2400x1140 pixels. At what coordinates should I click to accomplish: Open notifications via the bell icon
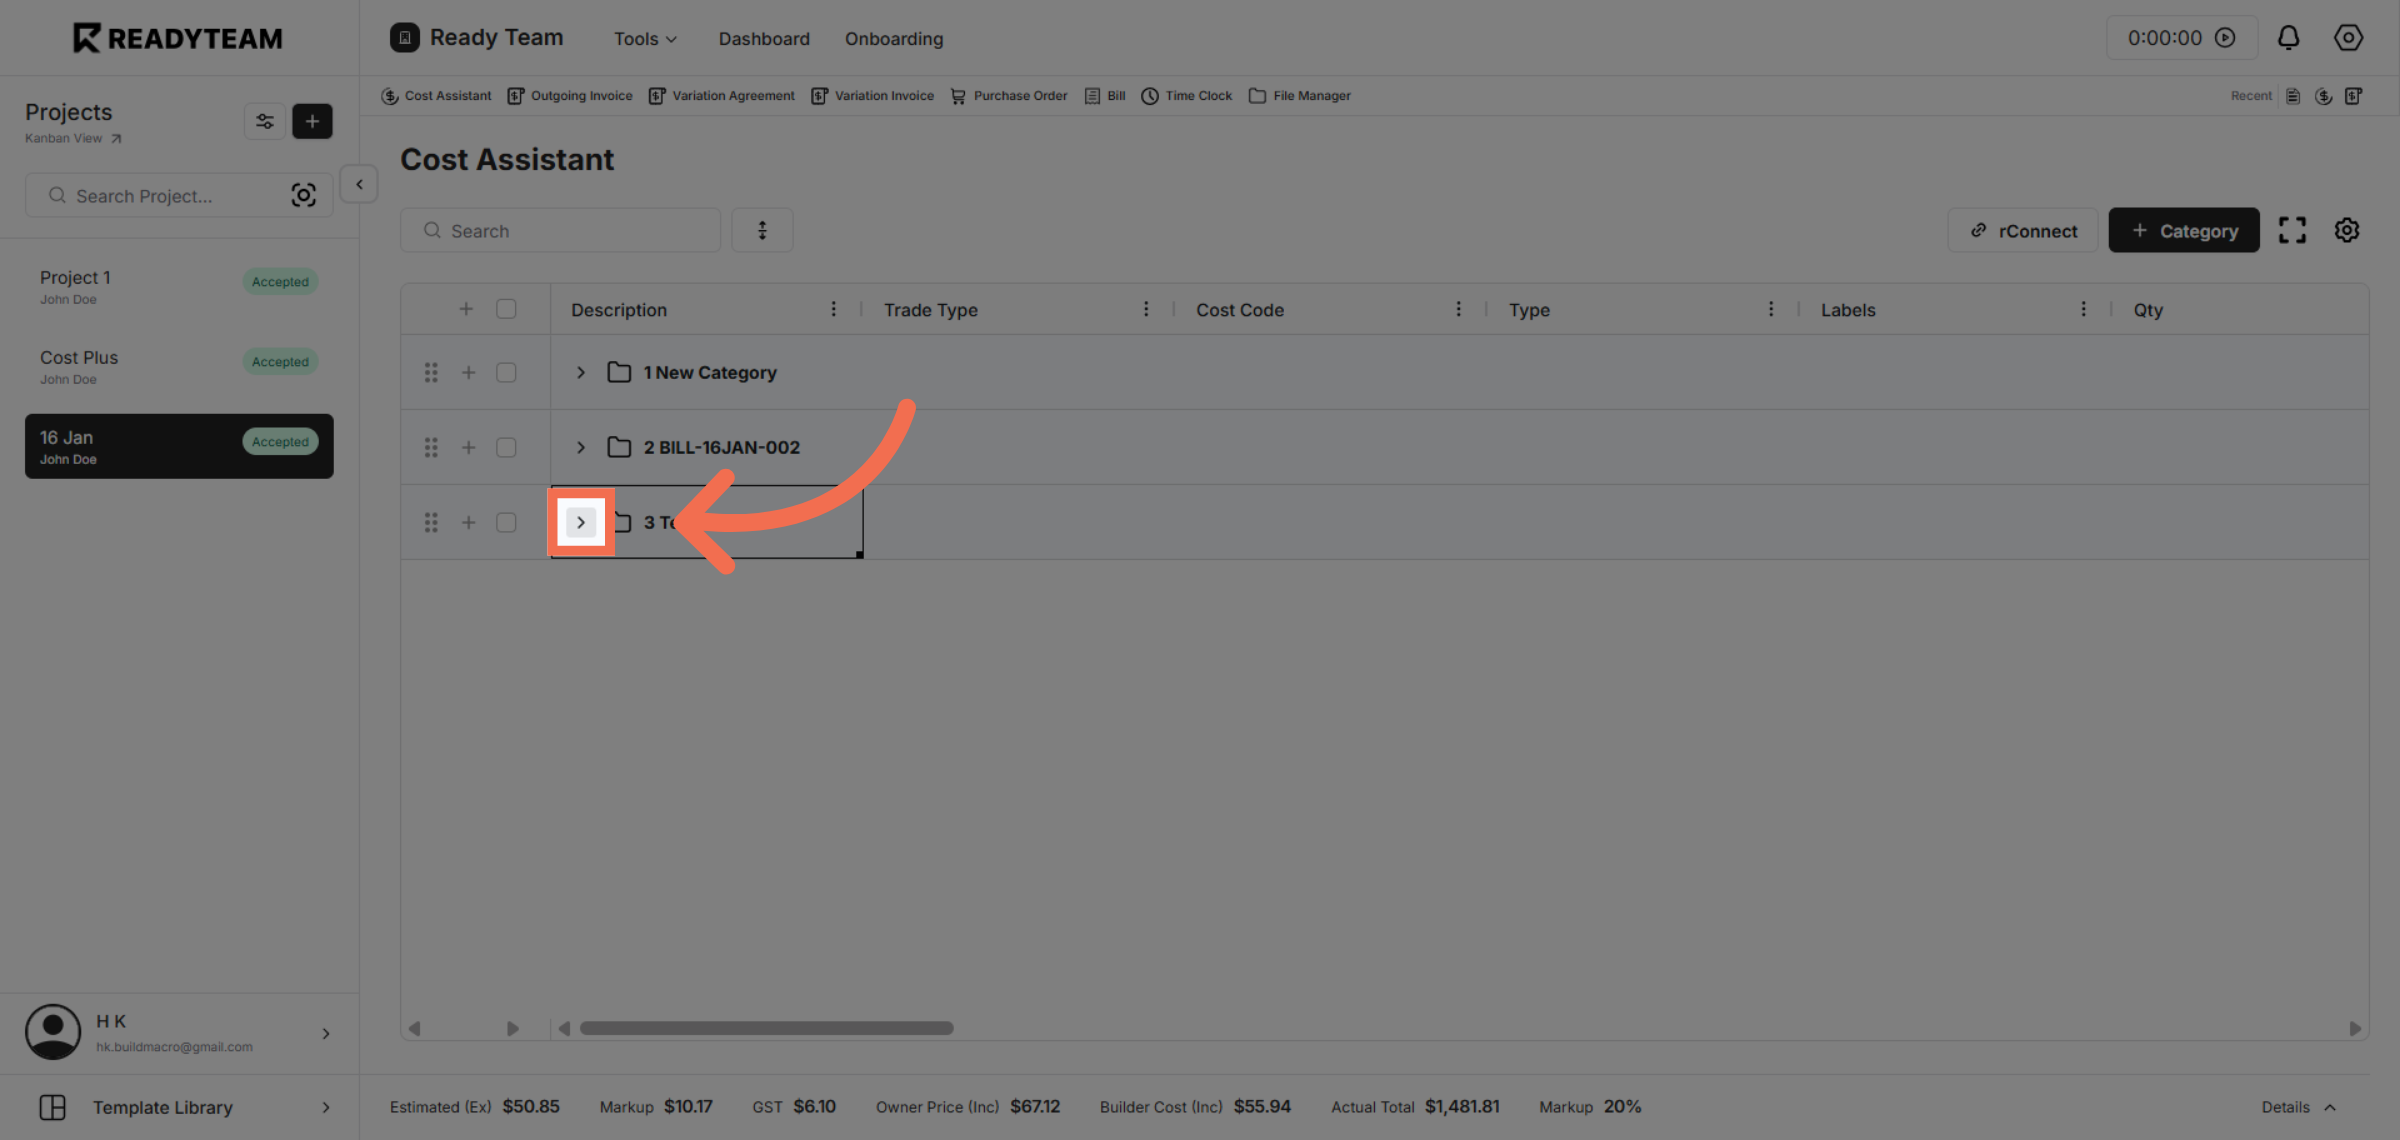pyautogui.click(x=2289, y=37)
